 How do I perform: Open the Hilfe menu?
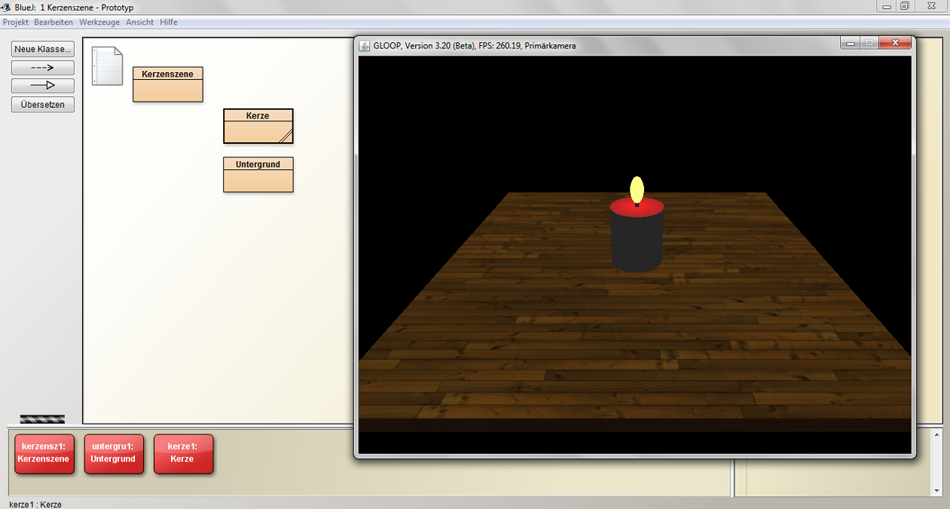tap(169, 22)
